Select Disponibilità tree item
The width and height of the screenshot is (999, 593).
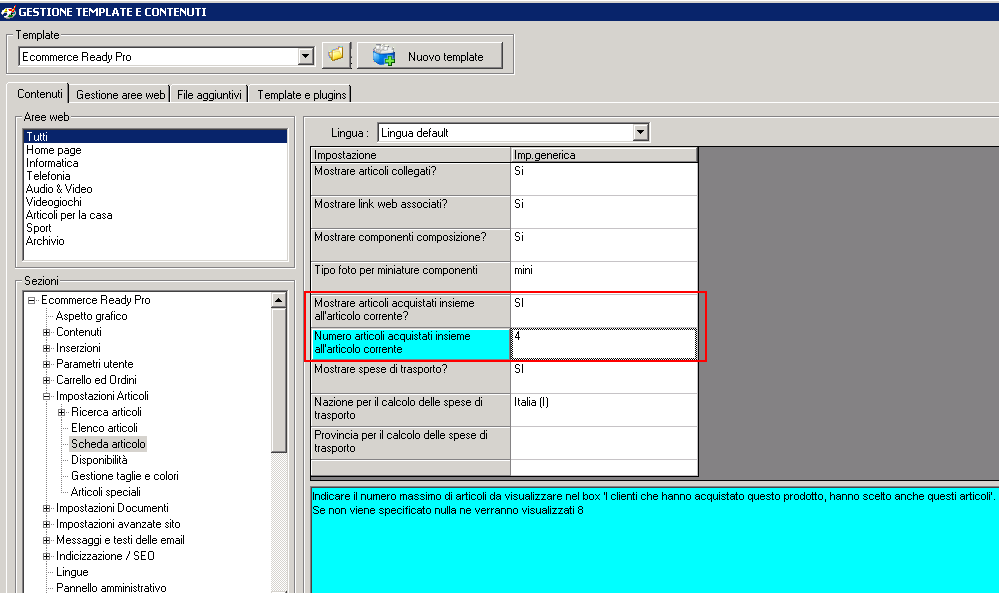[99, 460]
